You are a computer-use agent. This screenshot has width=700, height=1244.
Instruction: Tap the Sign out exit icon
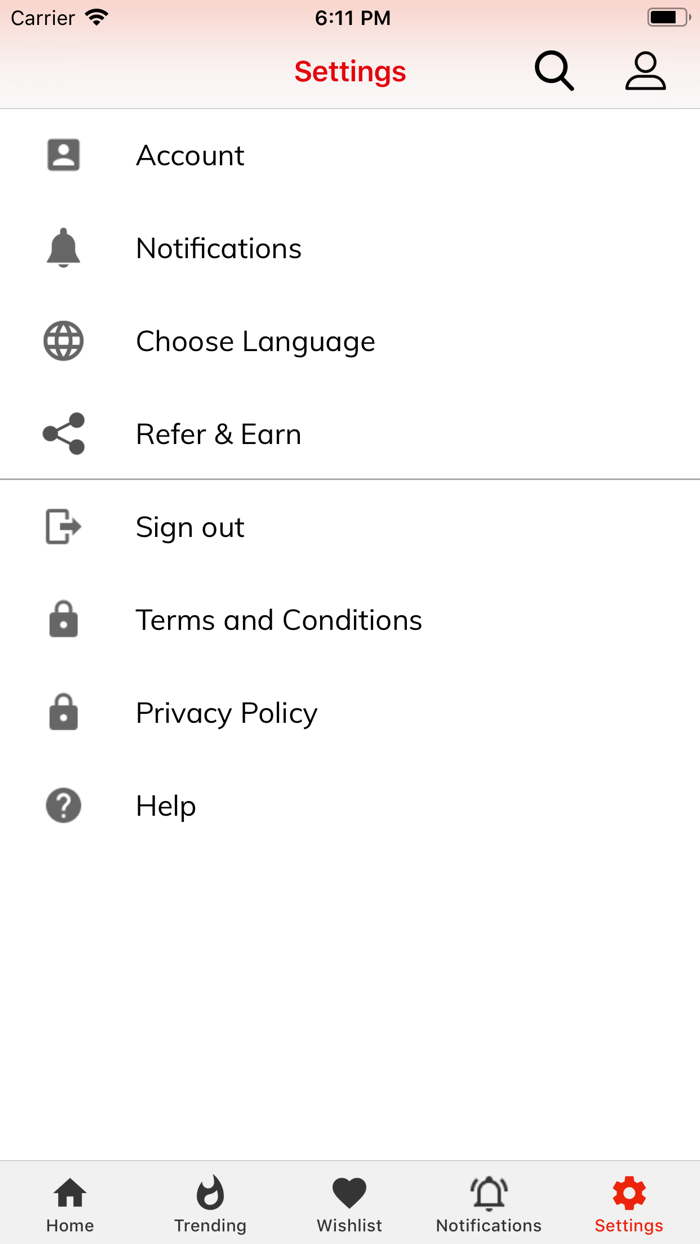[x=63, y=527]
